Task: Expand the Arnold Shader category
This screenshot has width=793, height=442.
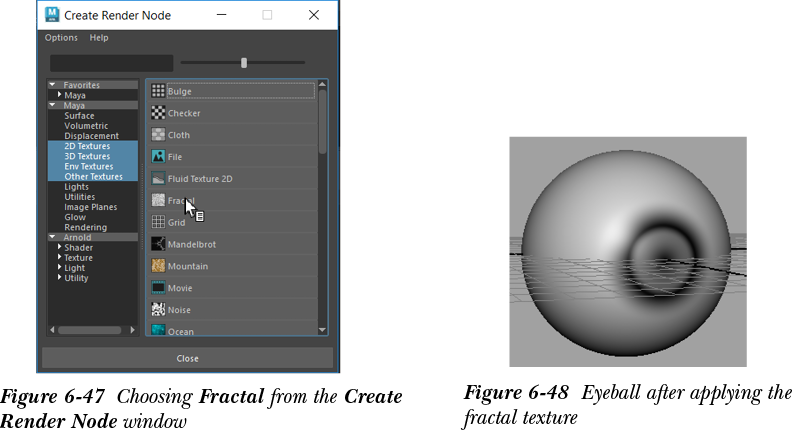Action: (x=60, y=247)
